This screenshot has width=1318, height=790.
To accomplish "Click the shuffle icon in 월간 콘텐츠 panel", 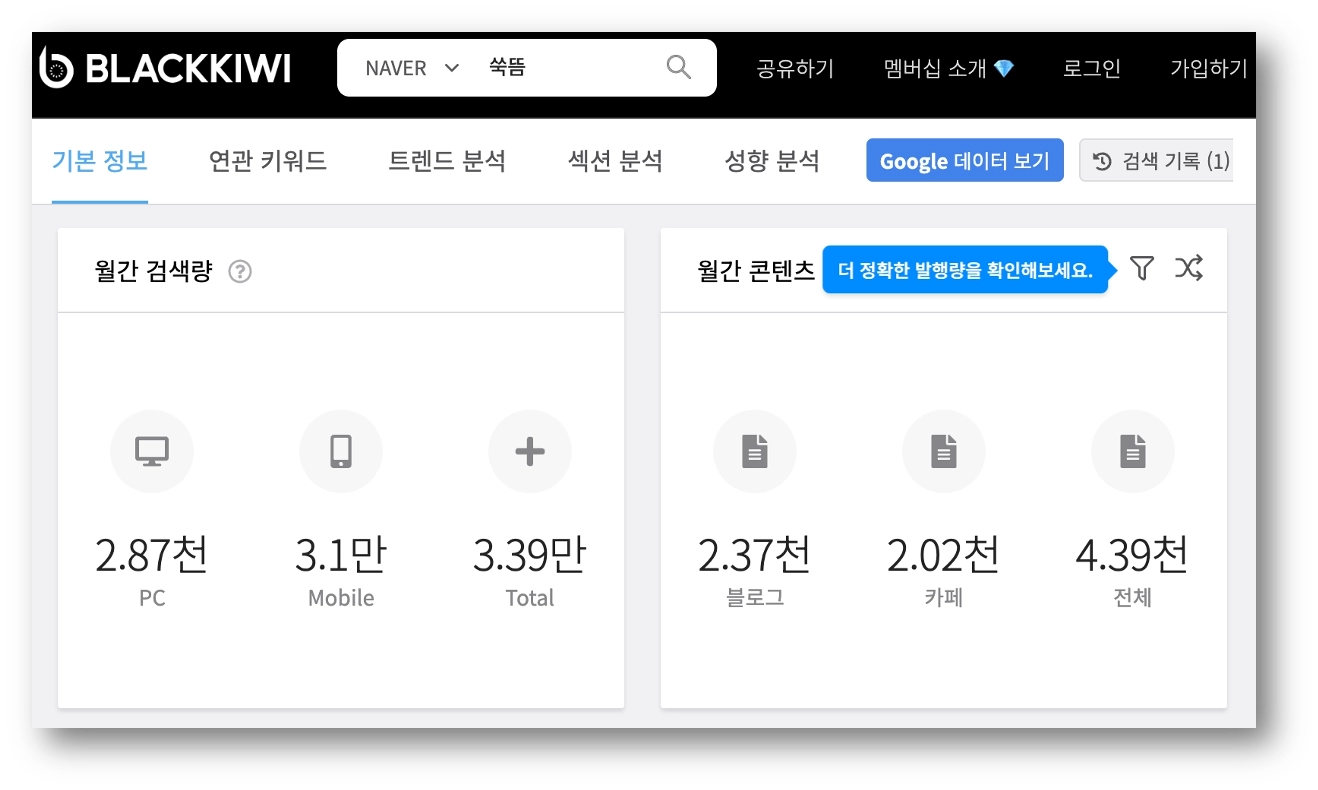I will tap(1190, 268).
